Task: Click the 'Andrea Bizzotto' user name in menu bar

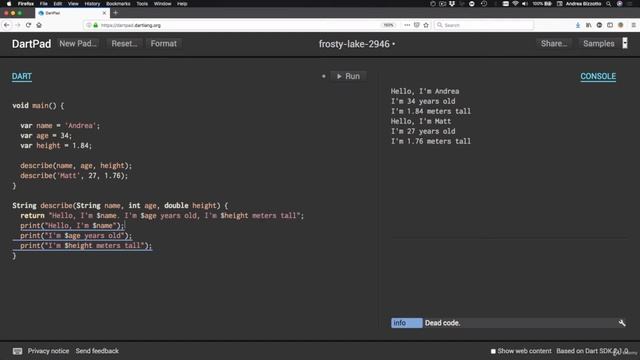Action: point(583,4)
